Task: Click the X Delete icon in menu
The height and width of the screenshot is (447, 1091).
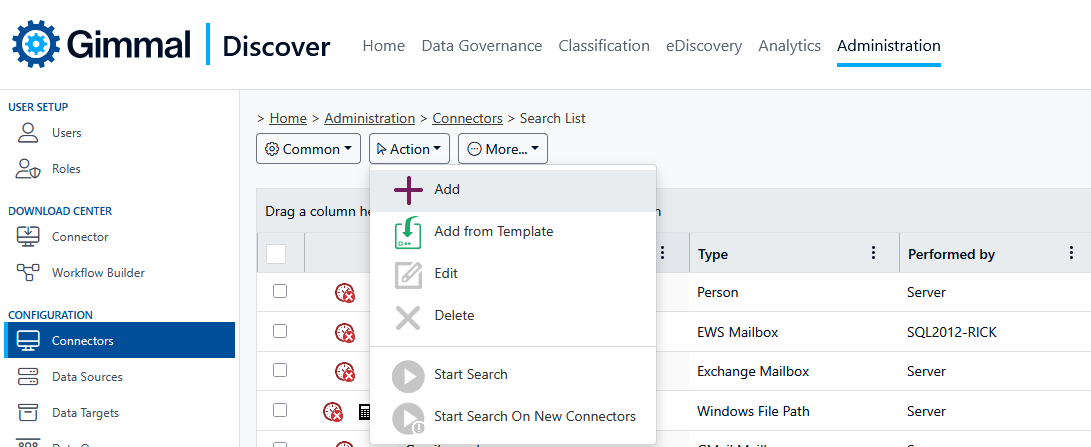Action: click(x=408, y=316)
